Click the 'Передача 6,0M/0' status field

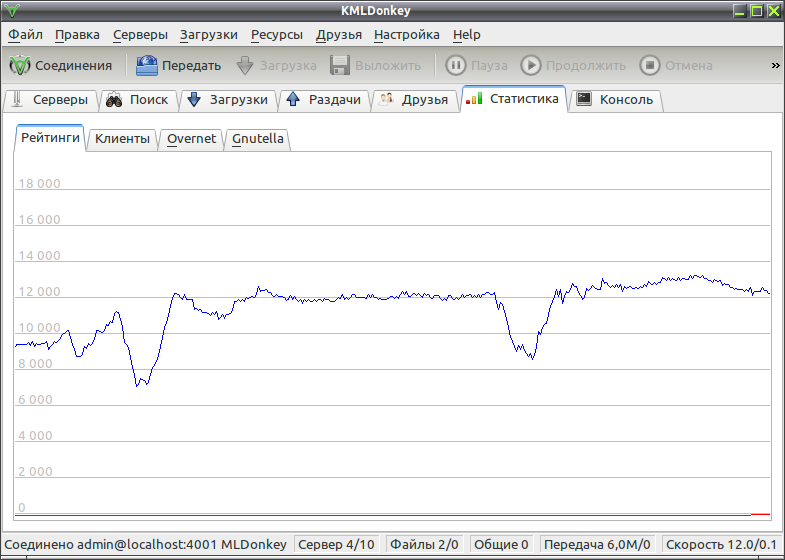point(597,544)
